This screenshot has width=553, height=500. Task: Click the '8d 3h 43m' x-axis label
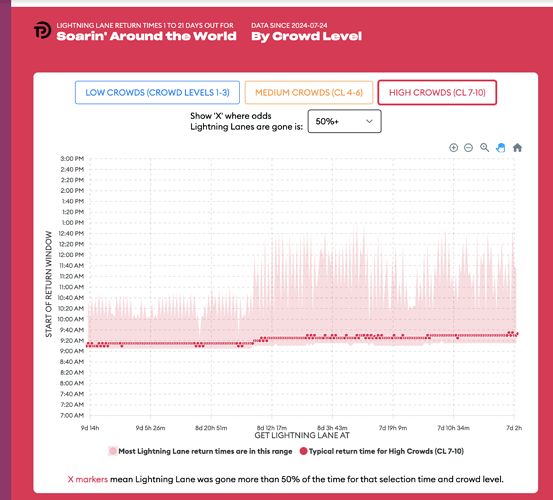point(332,428)
